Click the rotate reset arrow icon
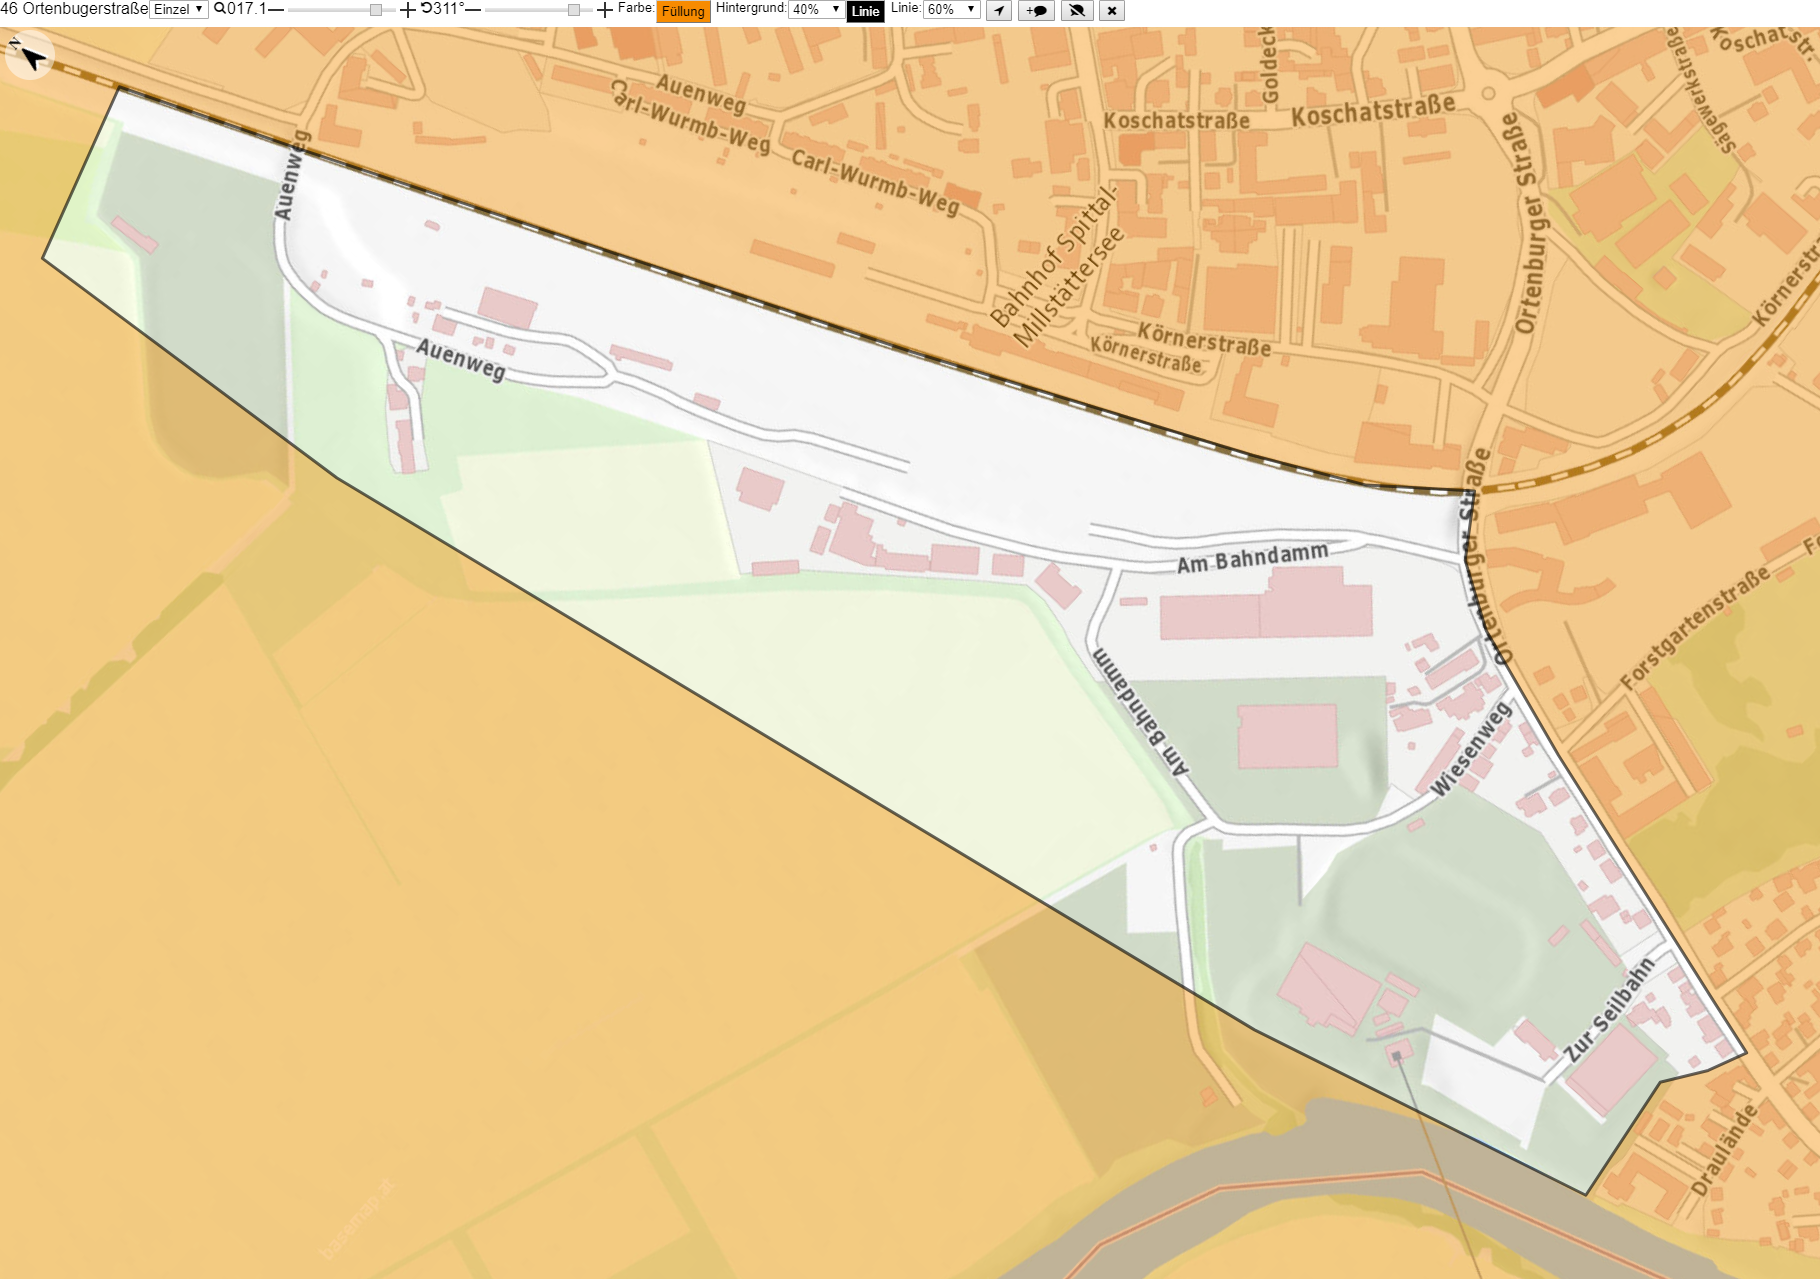 (426, 8)
